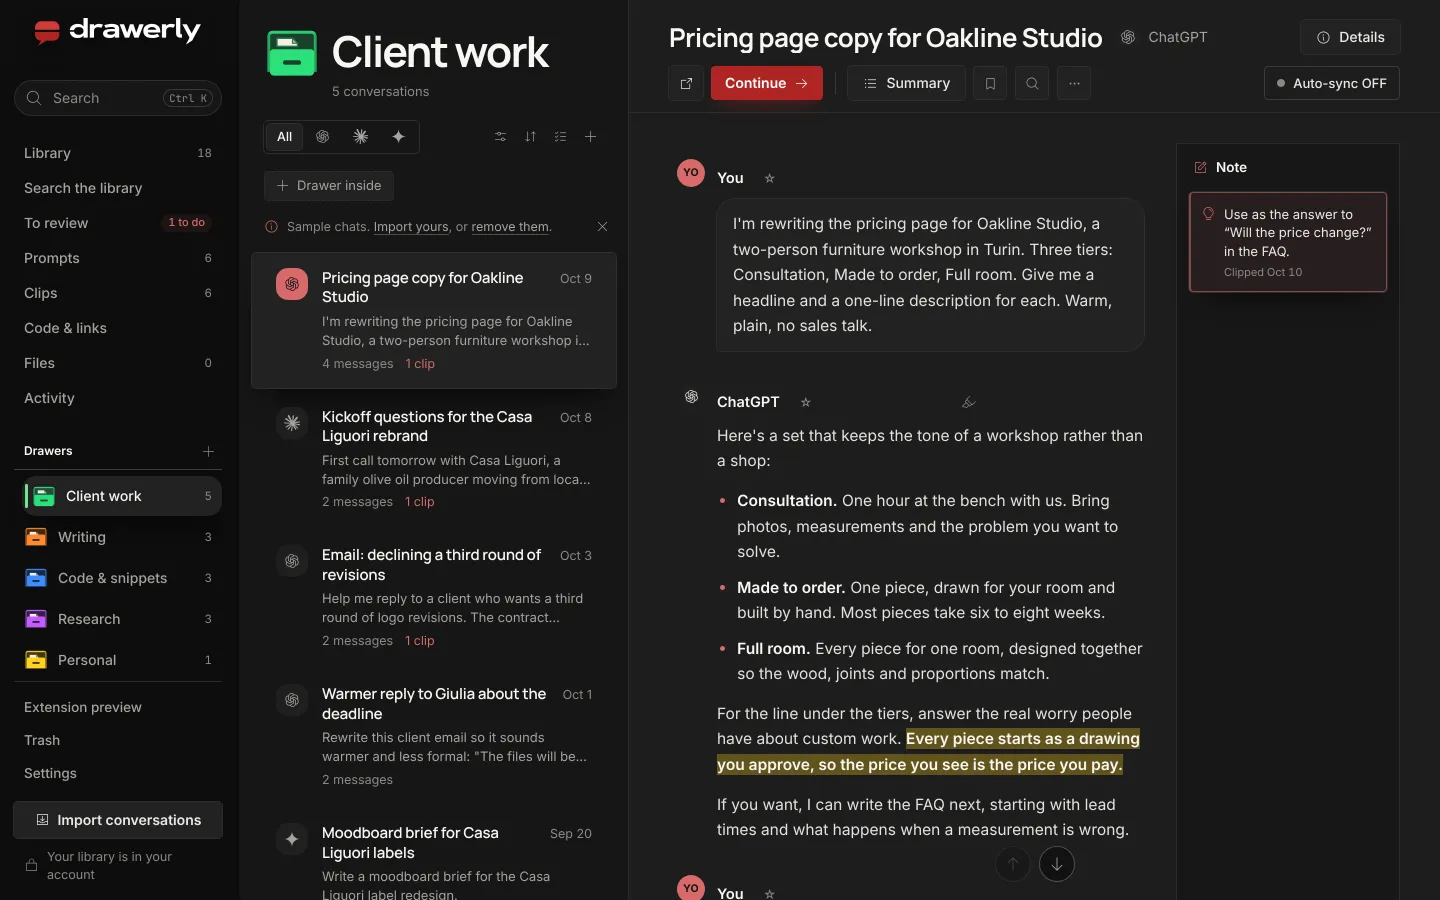
Task: Open the Details panel
Action: (1350, 37)
